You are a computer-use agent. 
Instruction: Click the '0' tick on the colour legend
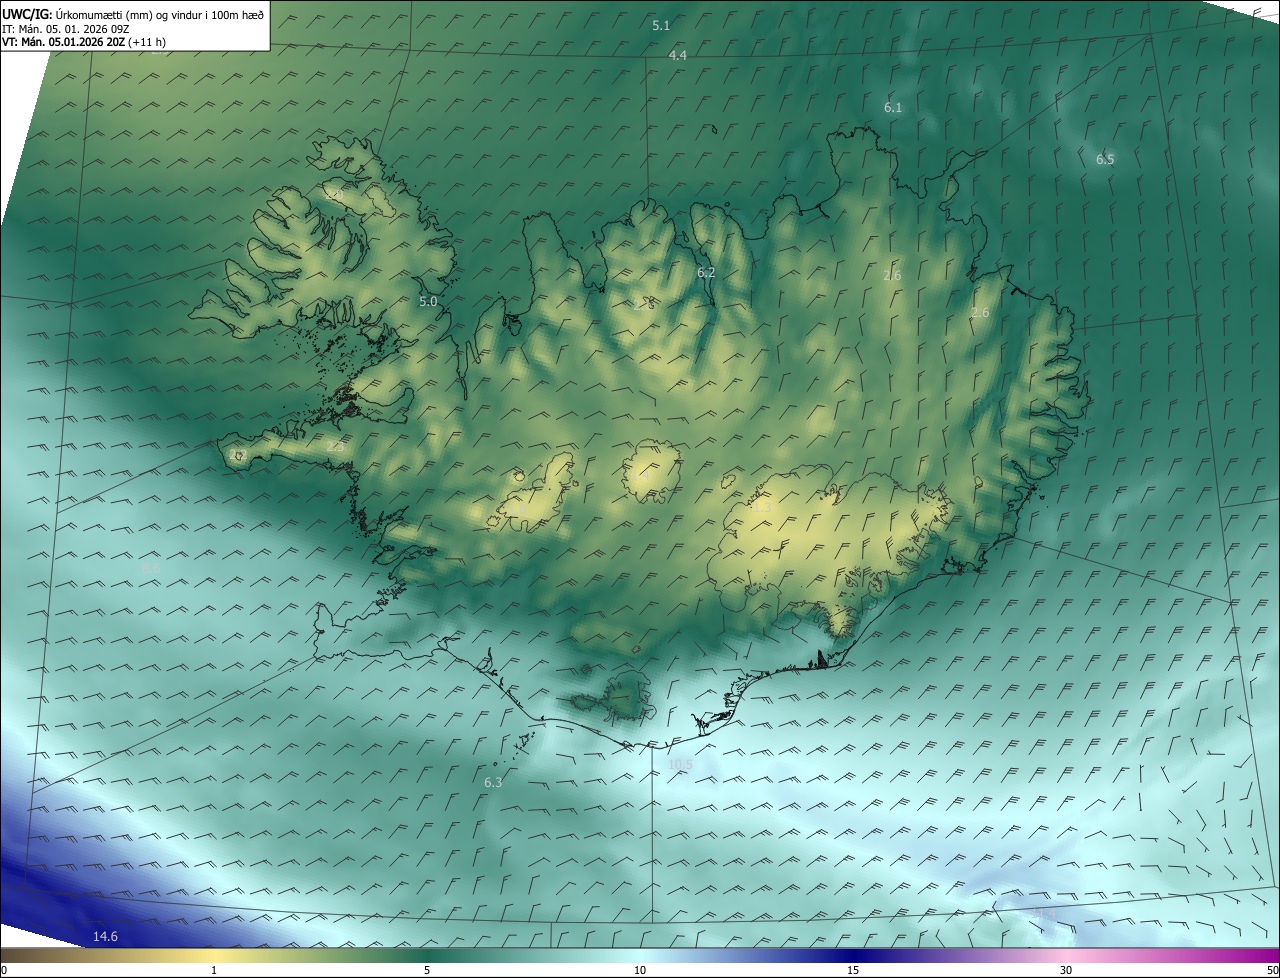click(x=3, y=970)
